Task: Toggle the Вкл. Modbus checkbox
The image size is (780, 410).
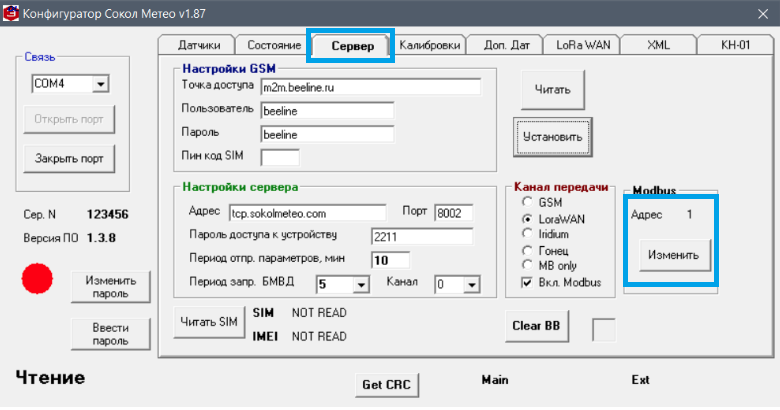Action: pos(527,282)
